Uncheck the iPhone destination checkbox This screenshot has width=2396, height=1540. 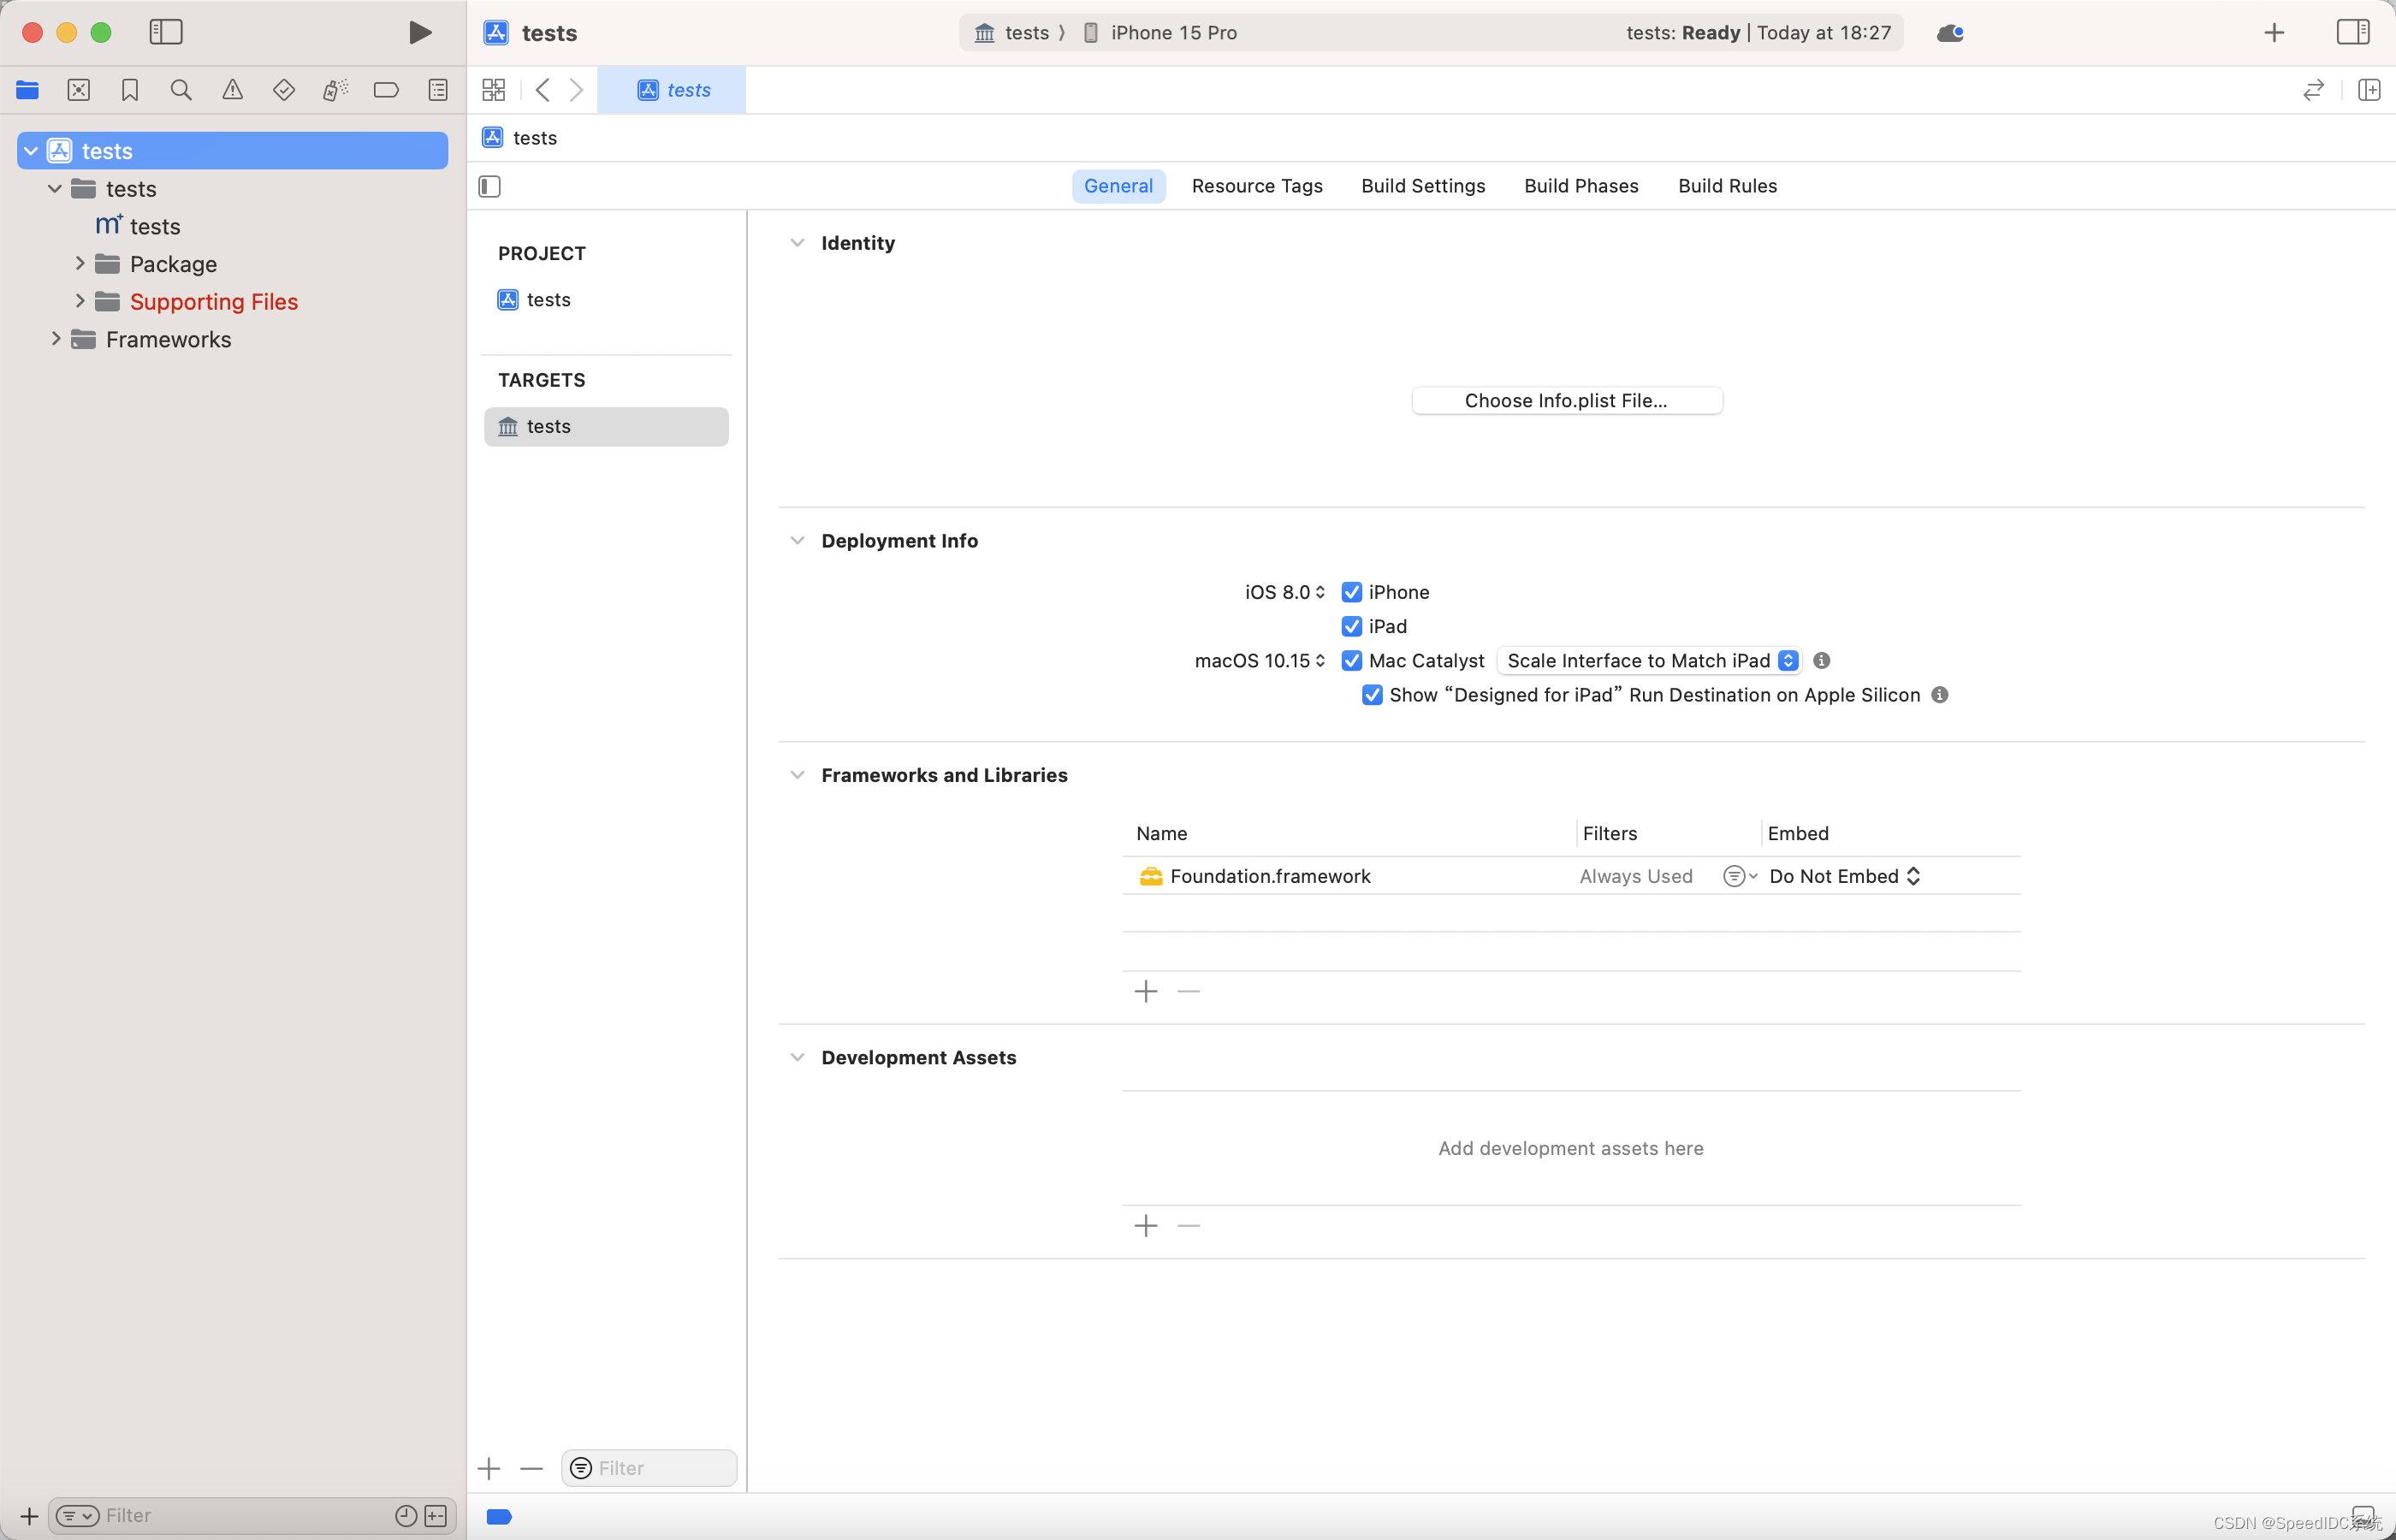coord(1352,592)
